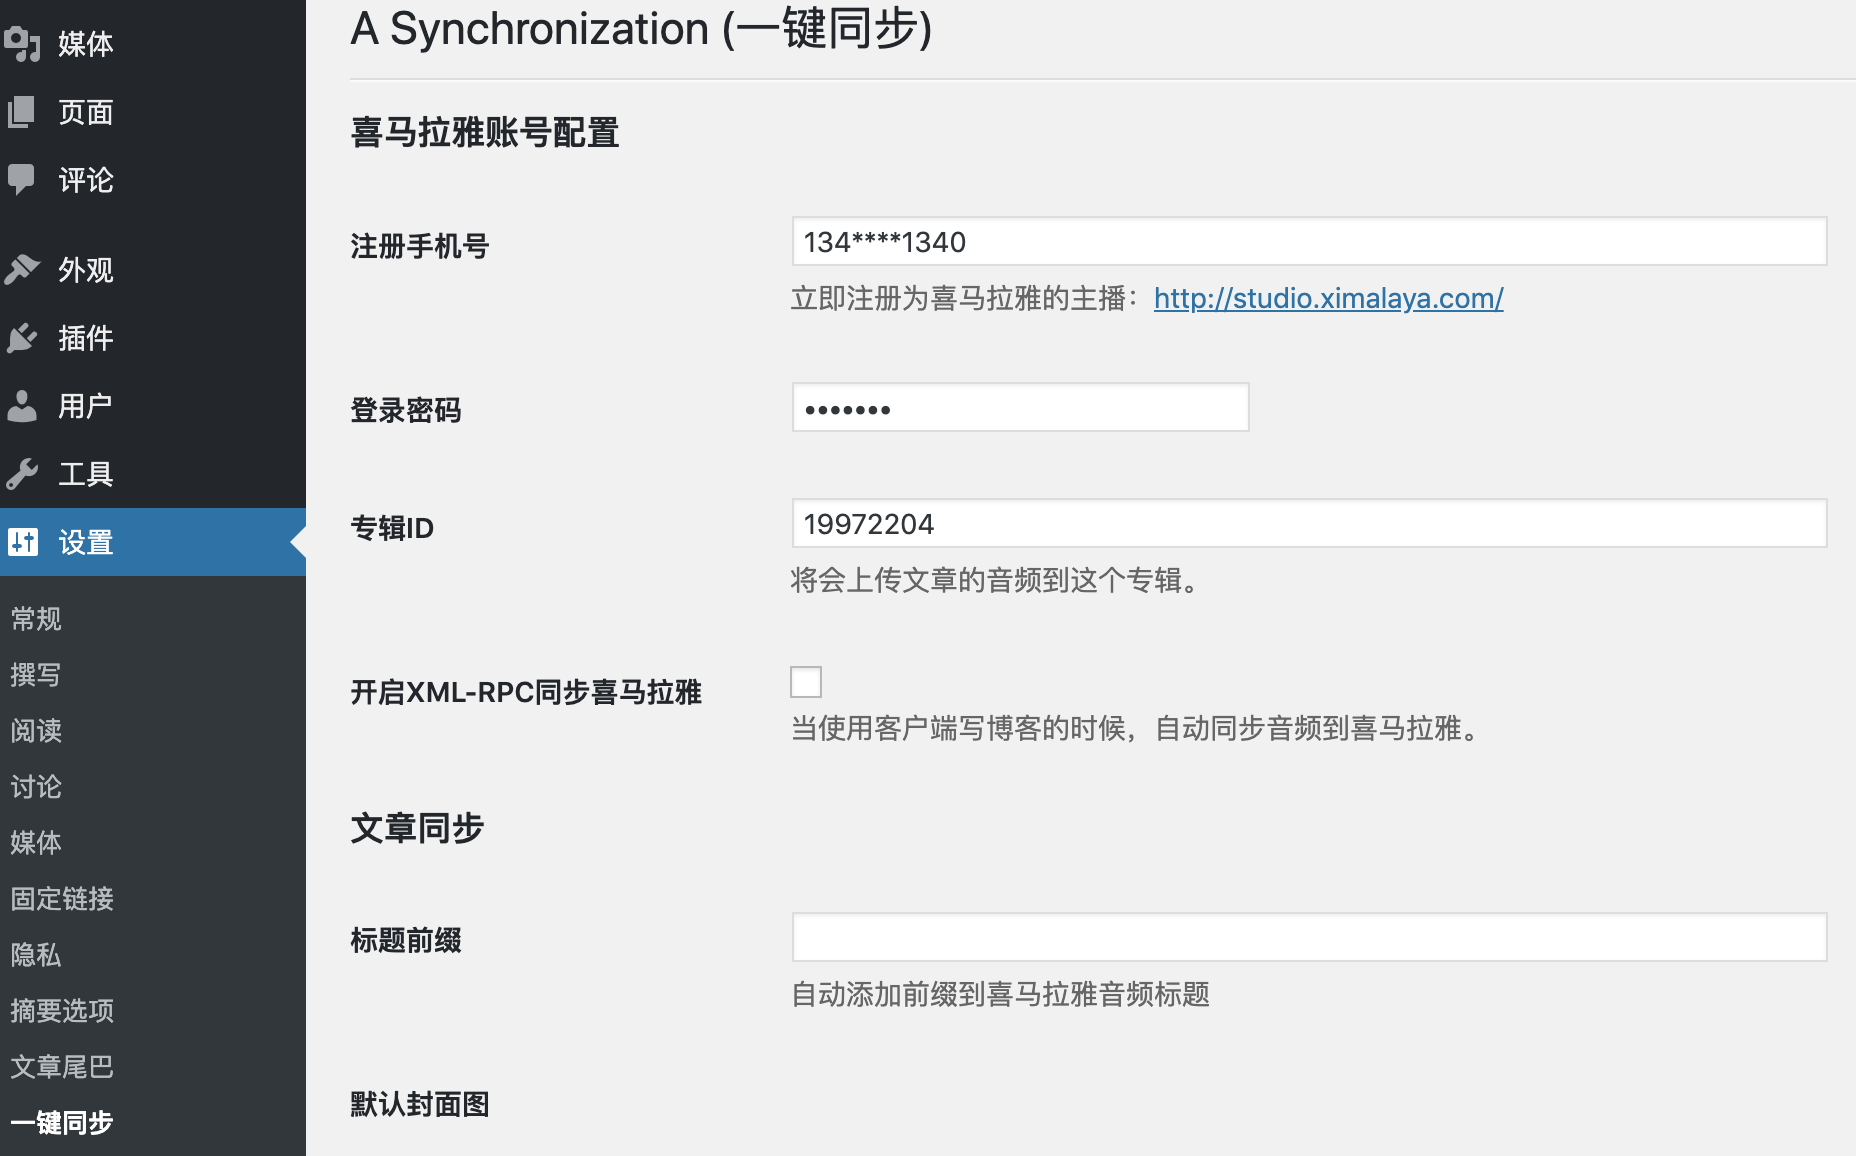The height and width of the screenshot is (1156, 1856).
Task: Click the 媒体 media icon in sidebar
Action: click(22, 44)
